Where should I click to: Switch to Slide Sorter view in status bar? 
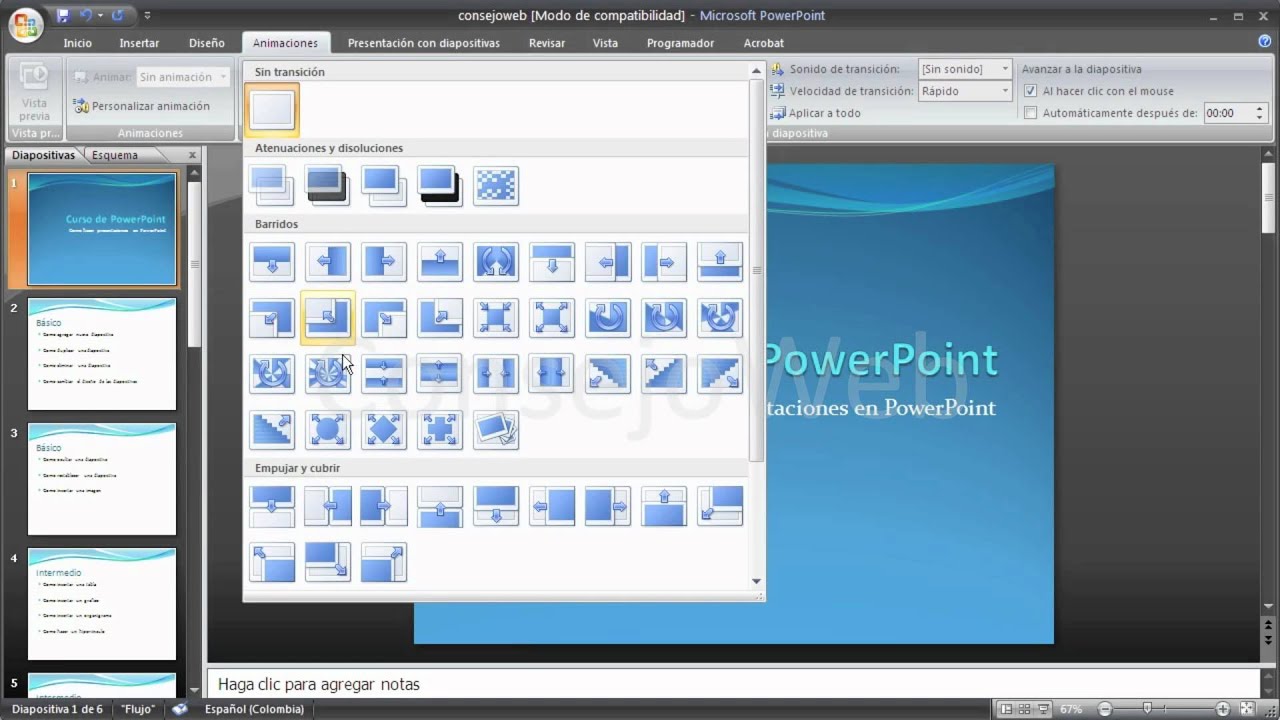click(x=1025, y=709)
